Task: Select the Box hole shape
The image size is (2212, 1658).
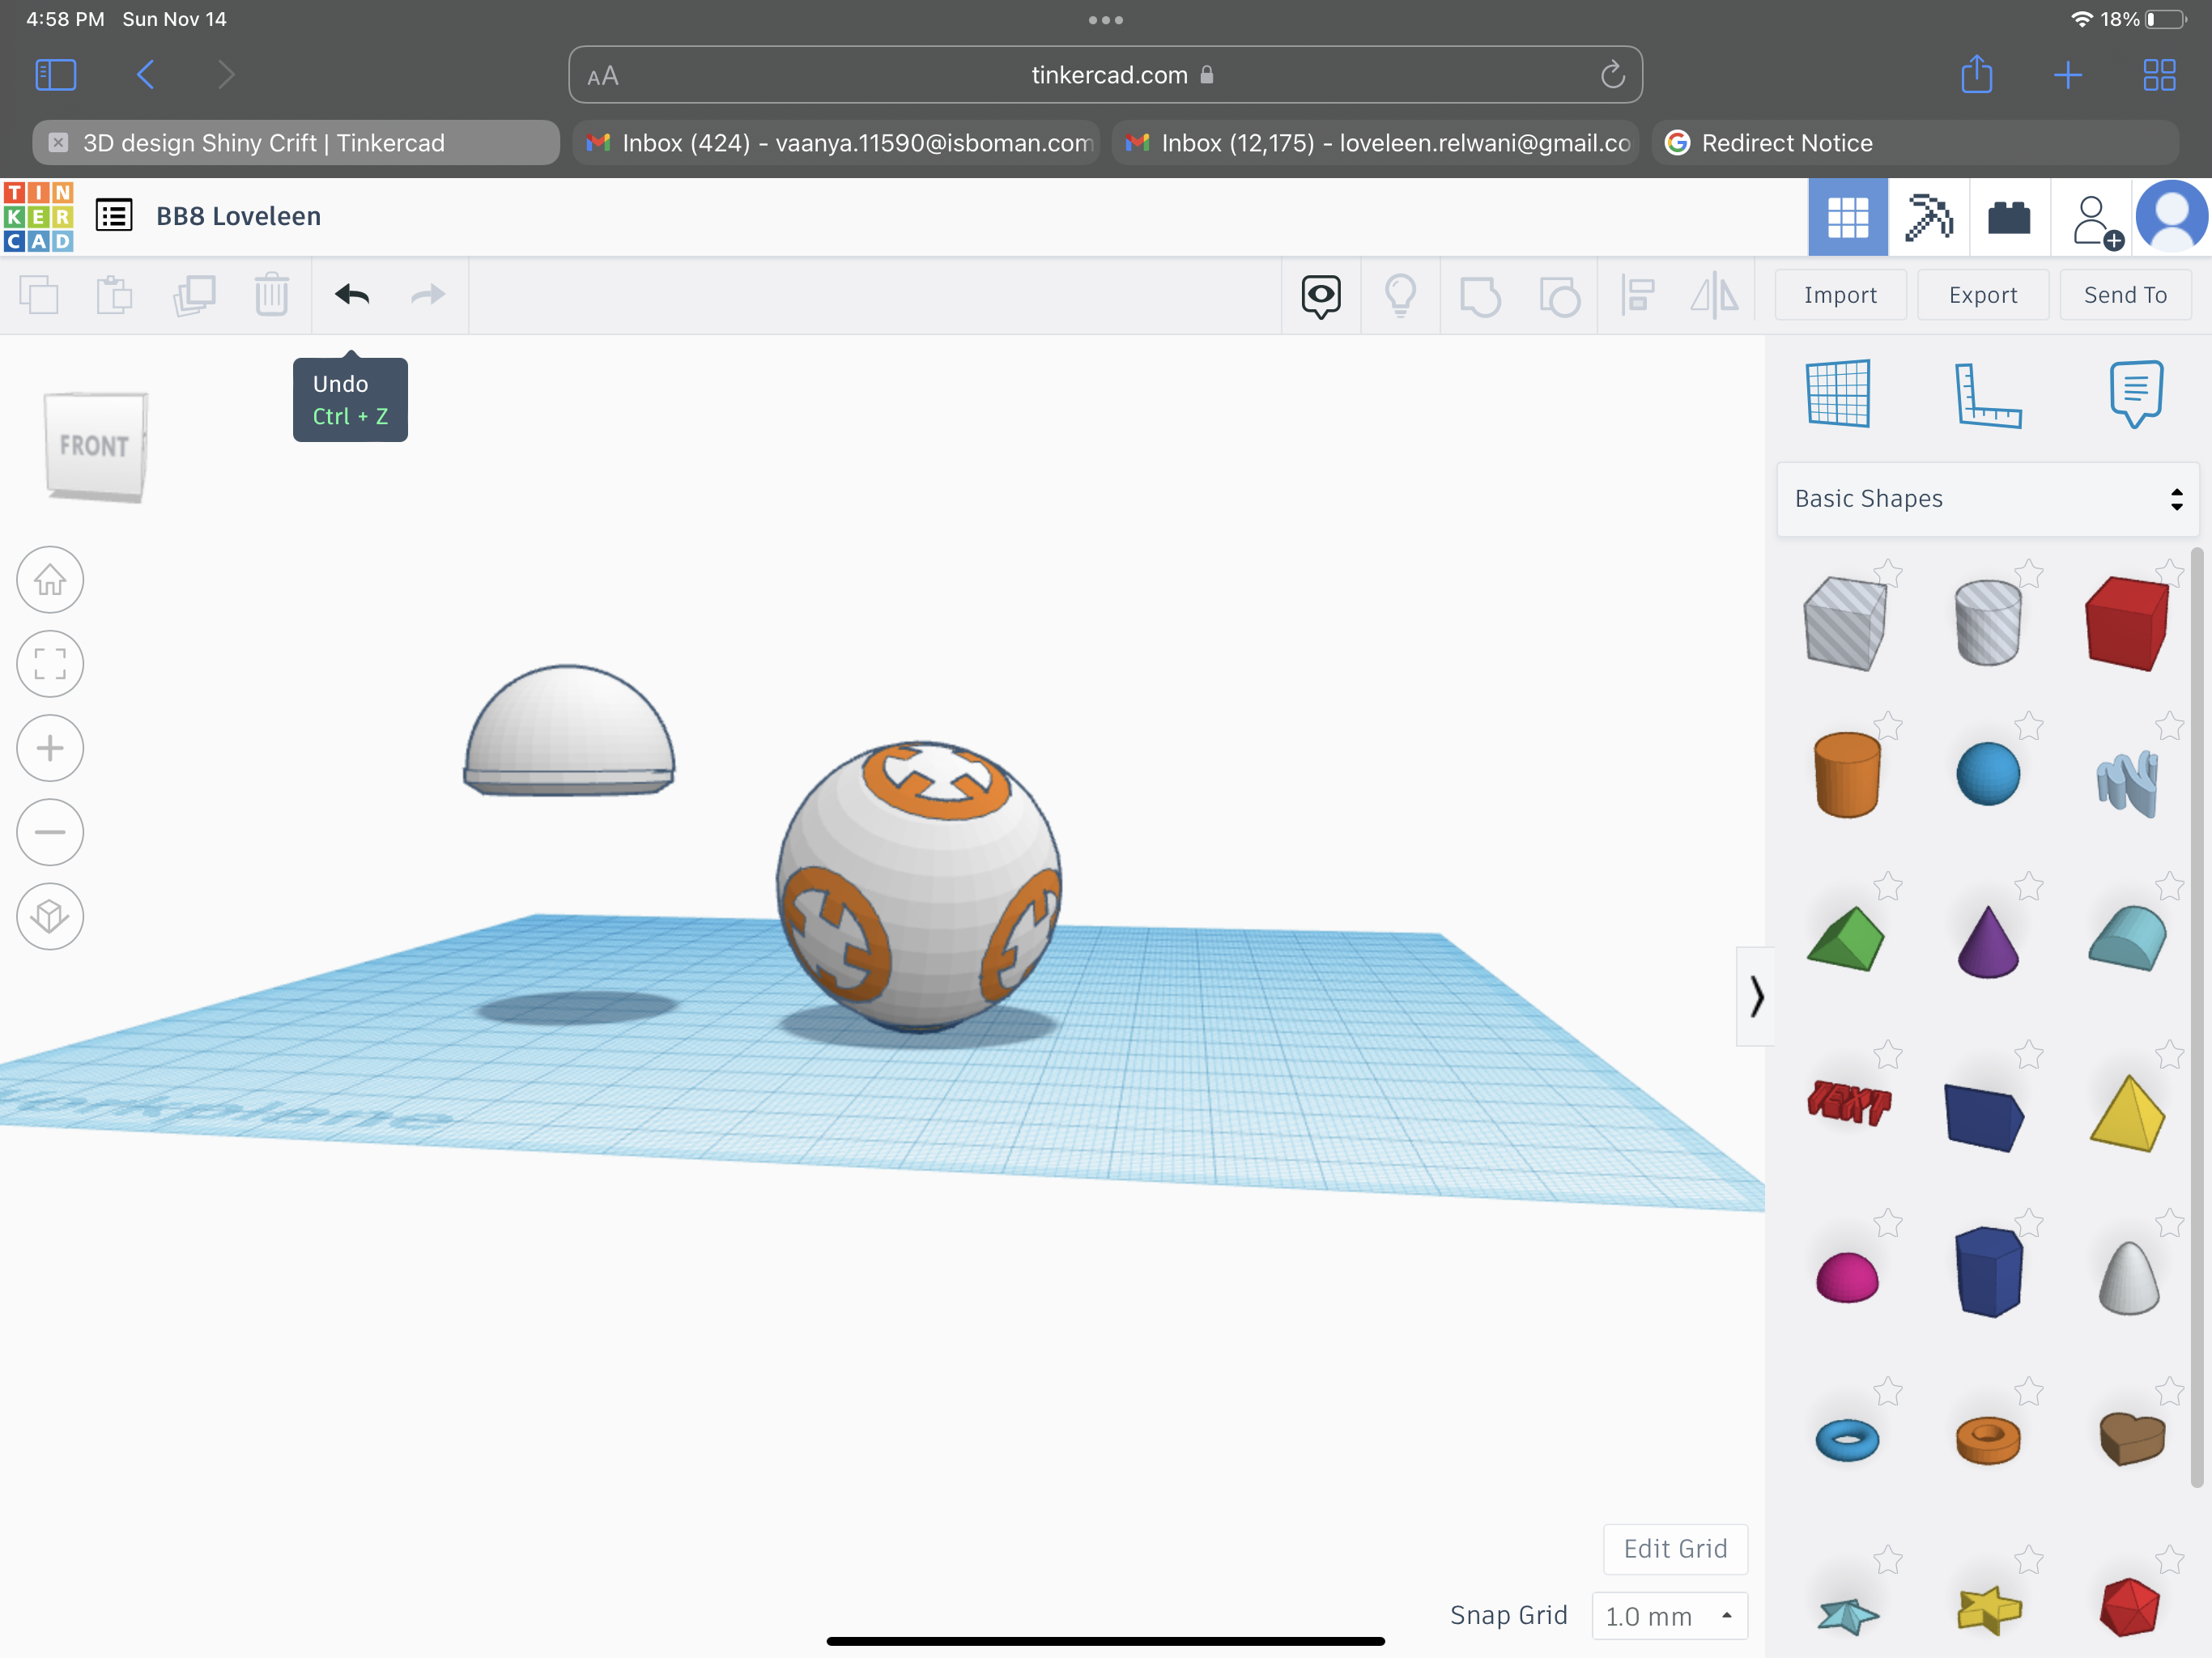Action: click(1845, 624)
